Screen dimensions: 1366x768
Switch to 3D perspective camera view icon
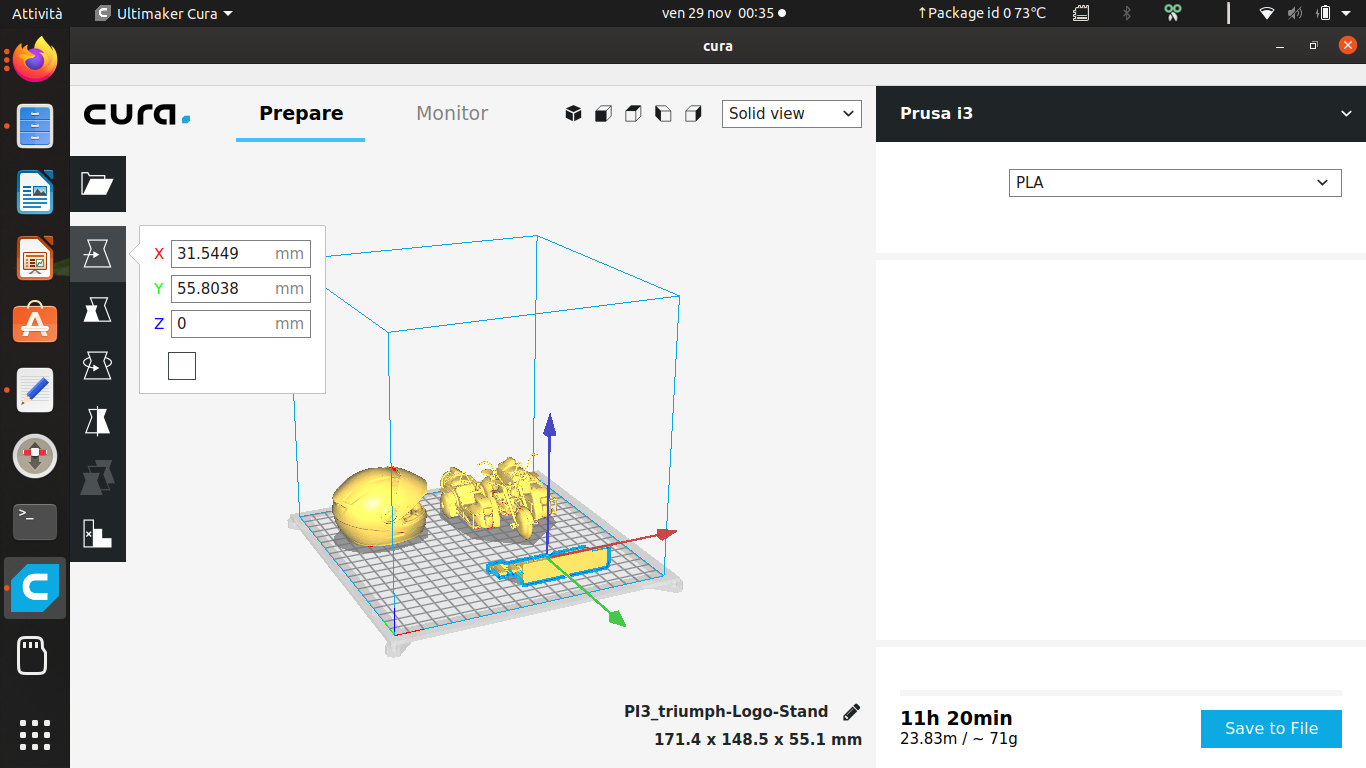point(573,114)
